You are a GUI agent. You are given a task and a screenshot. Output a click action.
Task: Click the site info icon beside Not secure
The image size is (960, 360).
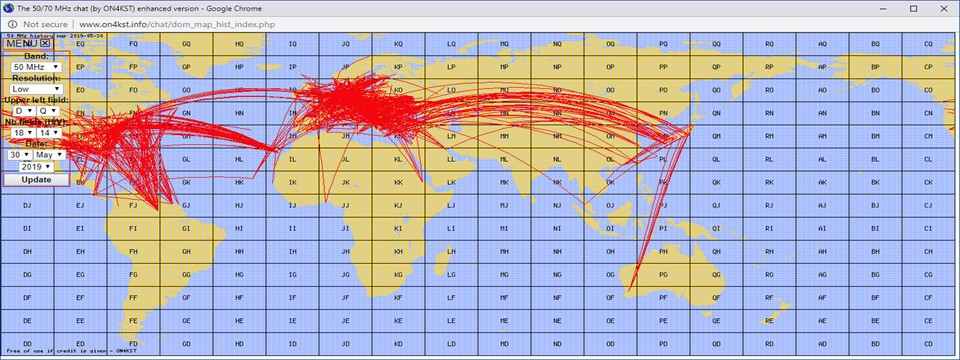12,24
